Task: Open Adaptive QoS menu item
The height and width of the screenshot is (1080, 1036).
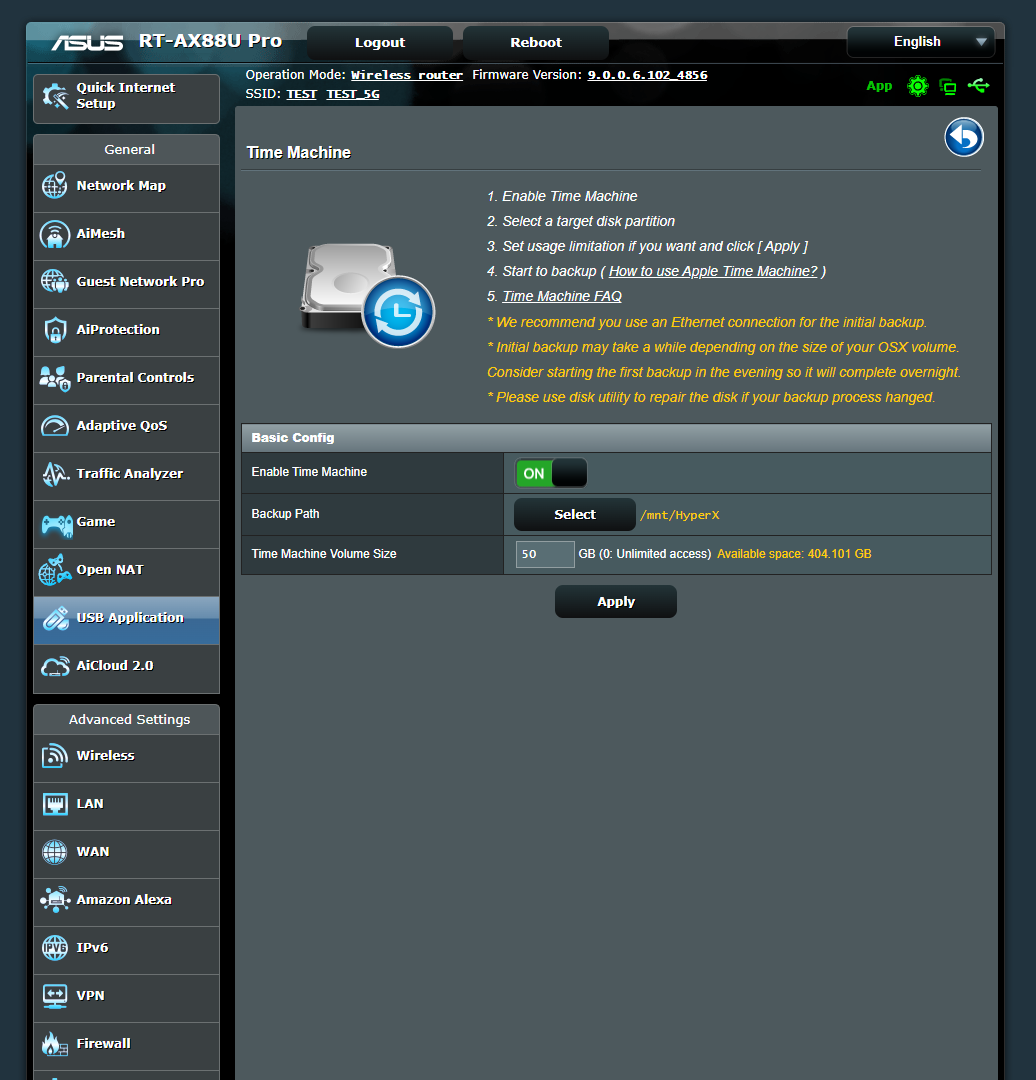Action: point(127,426)
